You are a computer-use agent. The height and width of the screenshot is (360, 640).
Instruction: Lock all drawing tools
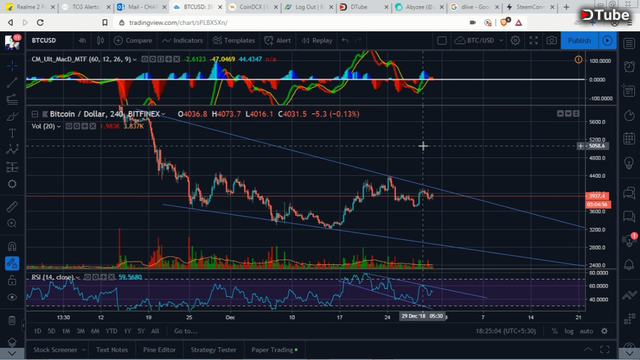pos(12,280)
